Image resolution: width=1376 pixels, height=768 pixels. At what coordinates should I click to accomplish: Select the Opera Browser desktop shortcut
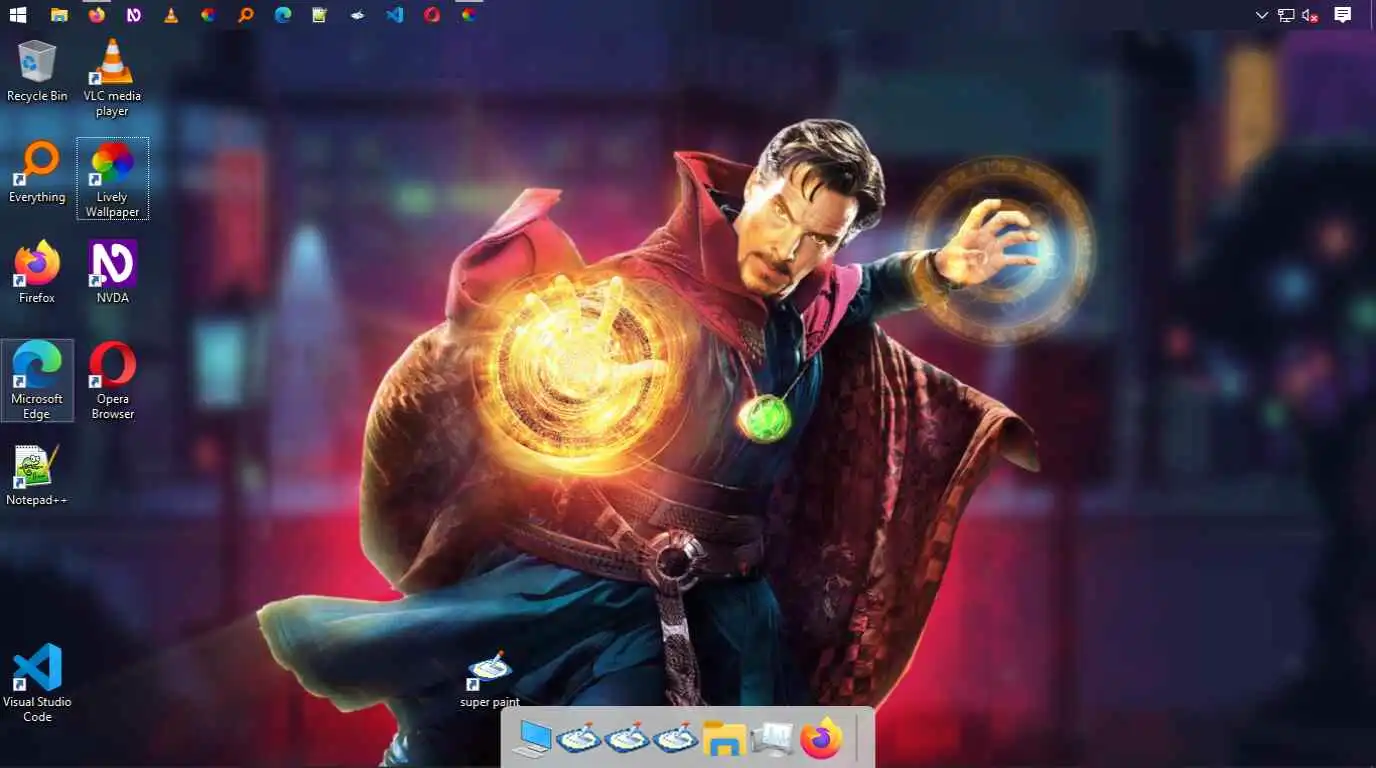point(112,380)
